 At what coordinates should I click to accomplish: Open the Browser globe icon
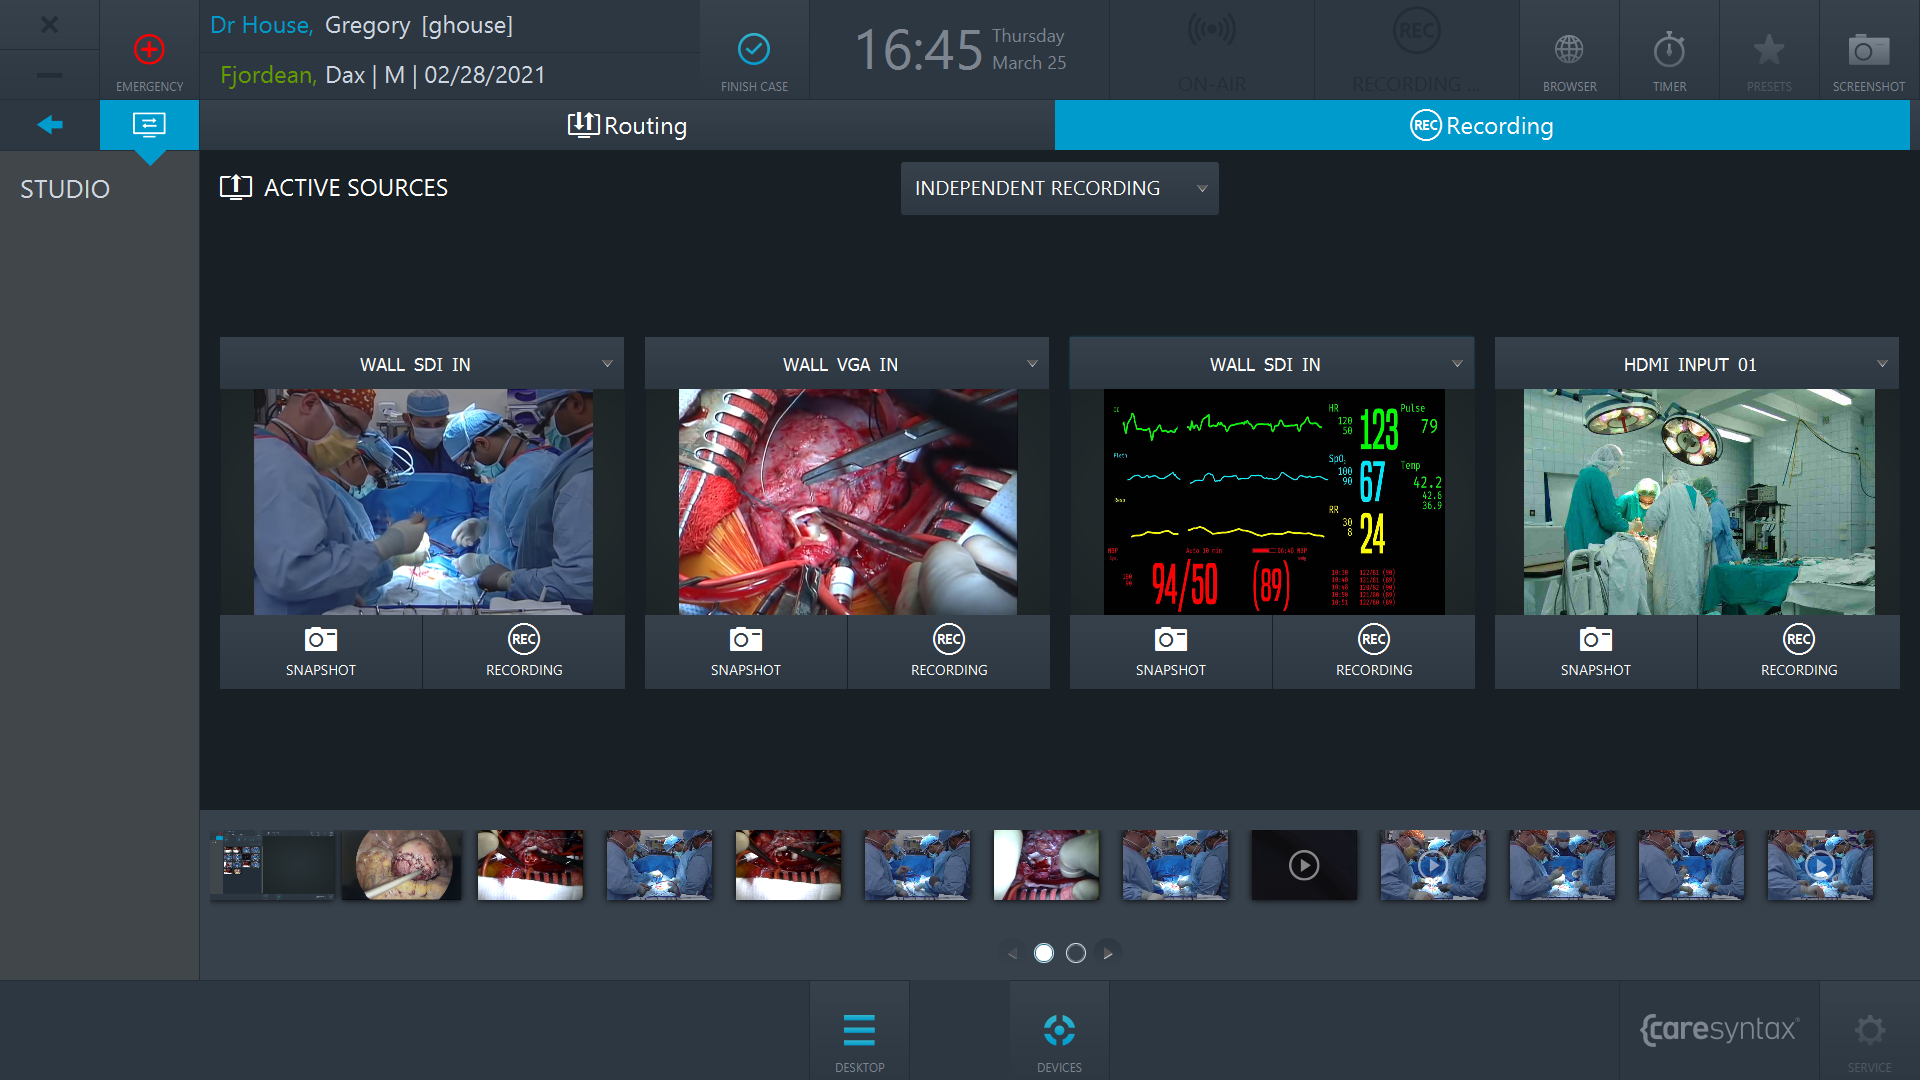click(1569, 50)
